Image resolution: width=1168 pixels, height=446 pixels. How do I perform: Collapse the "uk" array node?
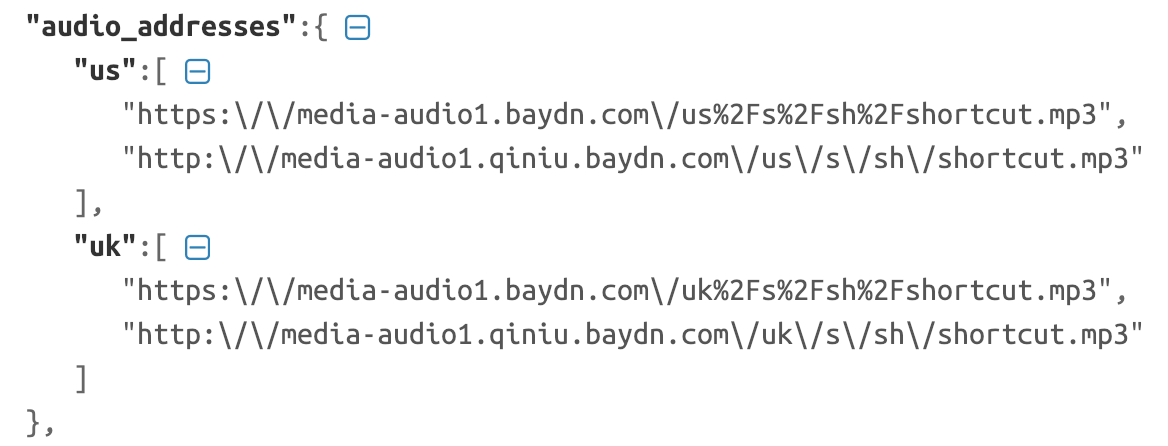pos(198,247)
